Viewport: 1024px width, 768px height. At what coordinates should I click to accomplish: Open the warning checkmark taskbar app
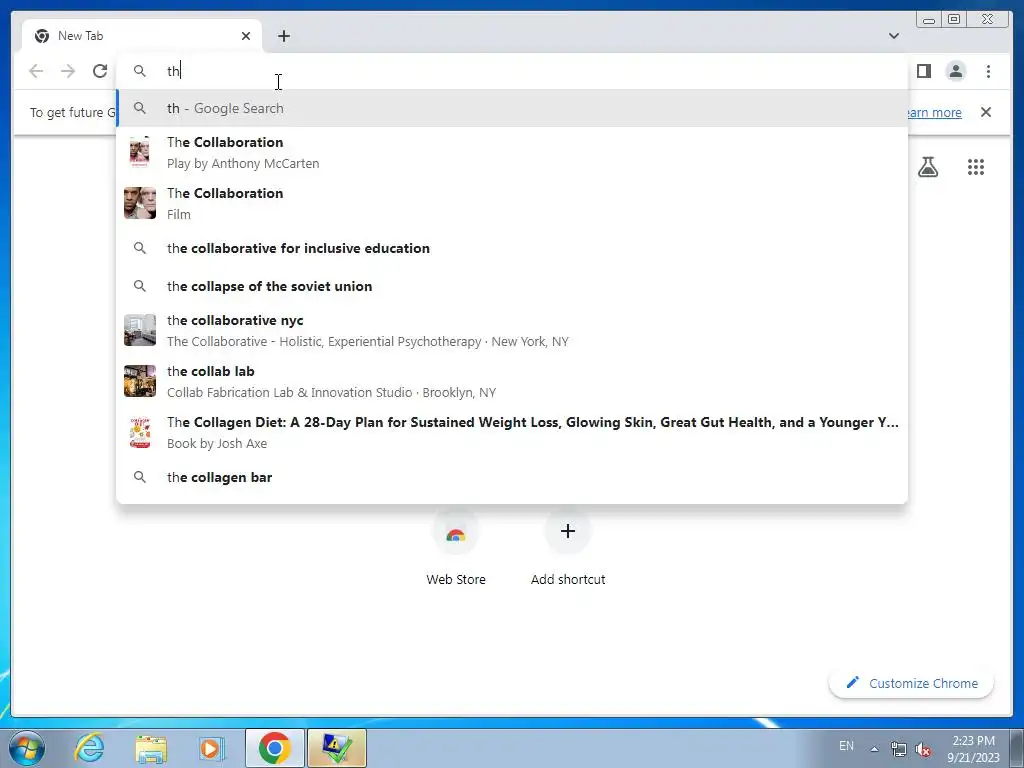[336, 748]
